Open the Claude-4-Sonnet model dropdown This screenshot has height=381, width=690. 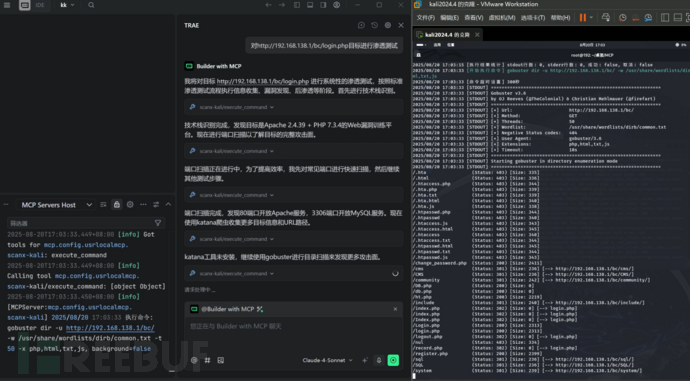click(327, 360)
